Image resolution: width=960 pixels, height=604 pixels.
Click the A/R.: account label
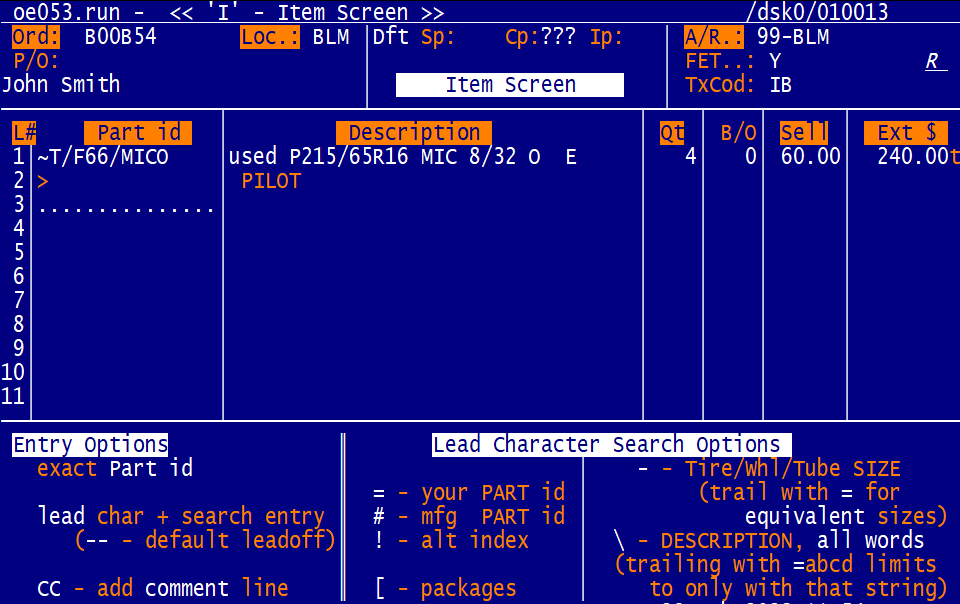(714, 38)
